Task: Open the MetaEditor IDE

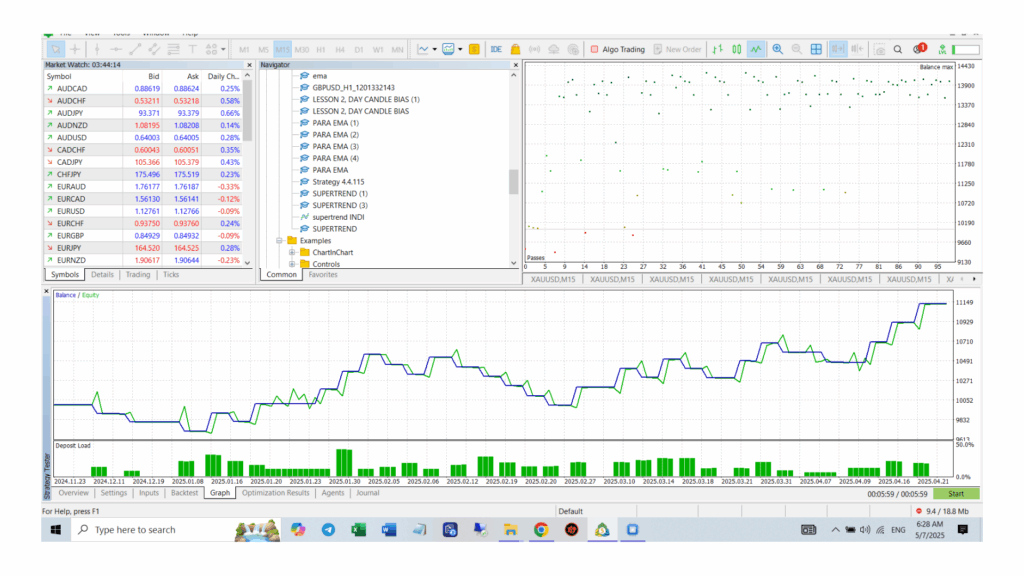Action: [x=496, y=49]
